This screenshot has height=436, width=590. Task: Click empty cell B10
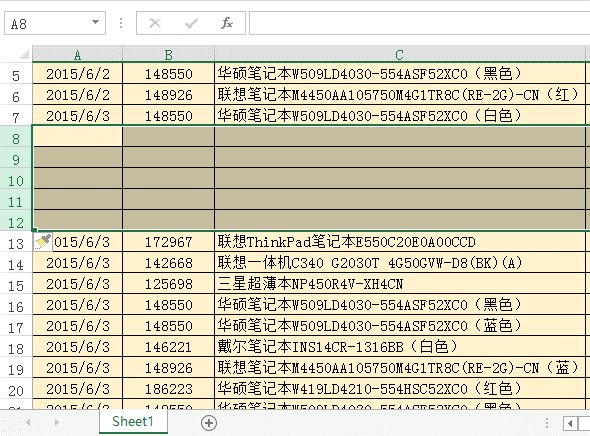(x=169, y=179)
